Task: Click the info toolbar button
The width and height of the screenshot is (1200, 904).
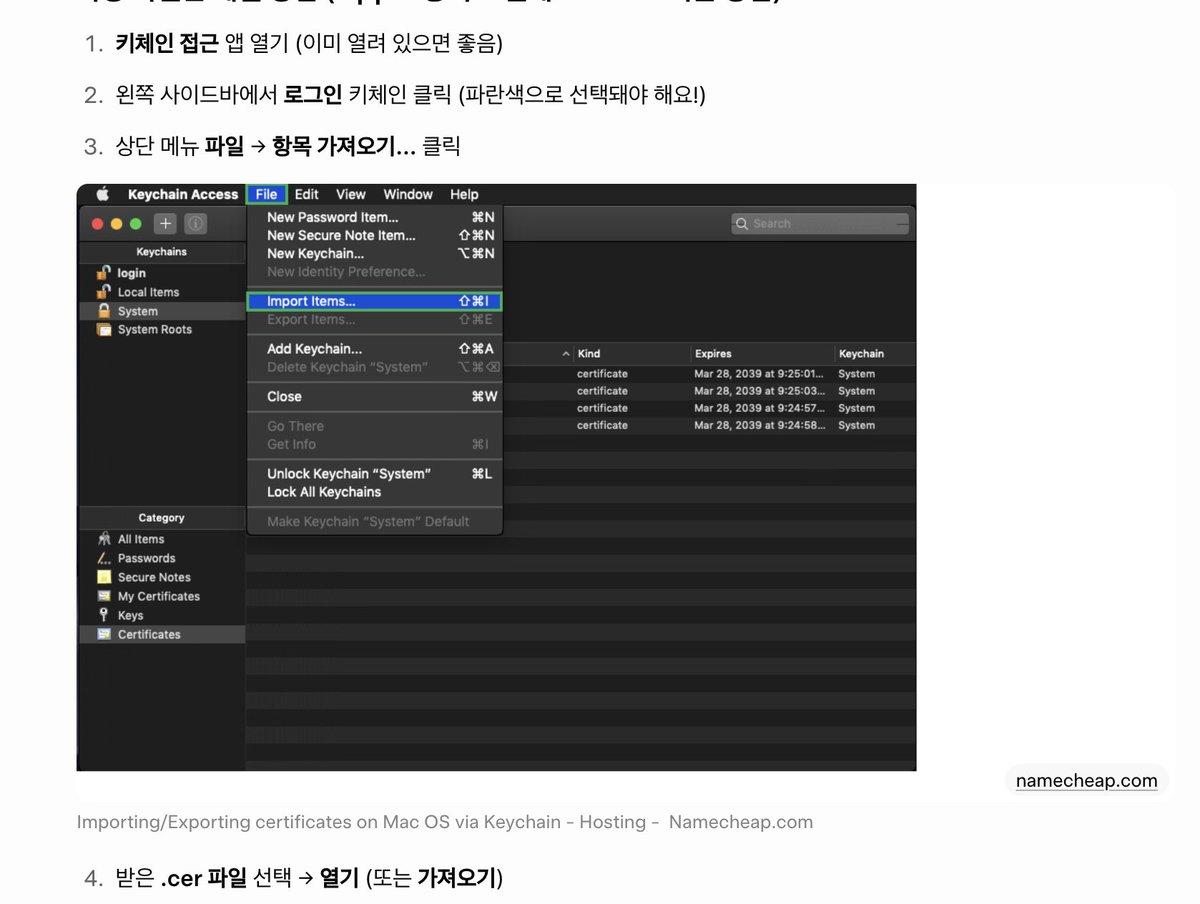Action: click(x=196, y=224)
